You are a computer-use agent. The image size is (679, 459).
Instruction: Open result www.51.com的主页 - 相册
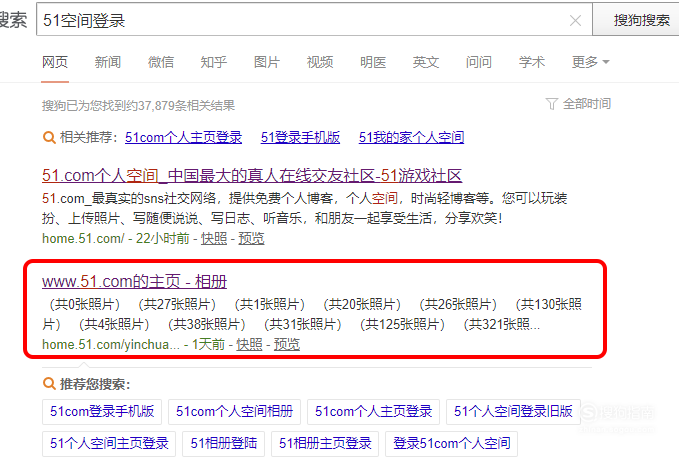[x=134, y=281]
